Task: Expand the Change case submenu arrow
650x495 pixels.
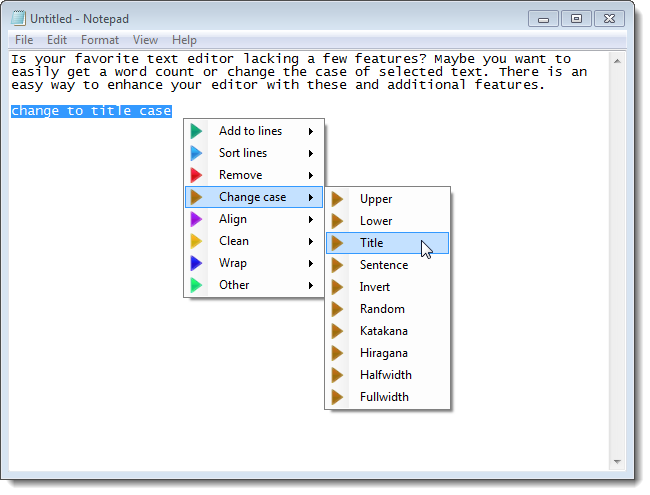Action: [311, 197]
